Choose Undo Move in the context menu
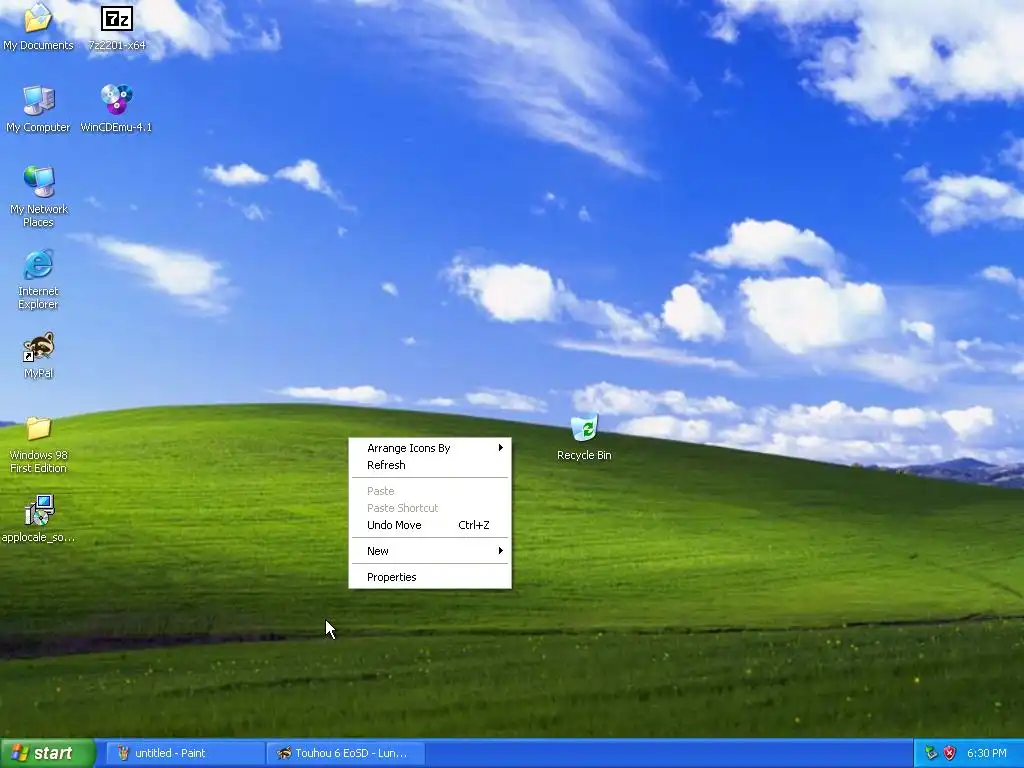Screen dimensions: 1024x768 coord(430,525)
